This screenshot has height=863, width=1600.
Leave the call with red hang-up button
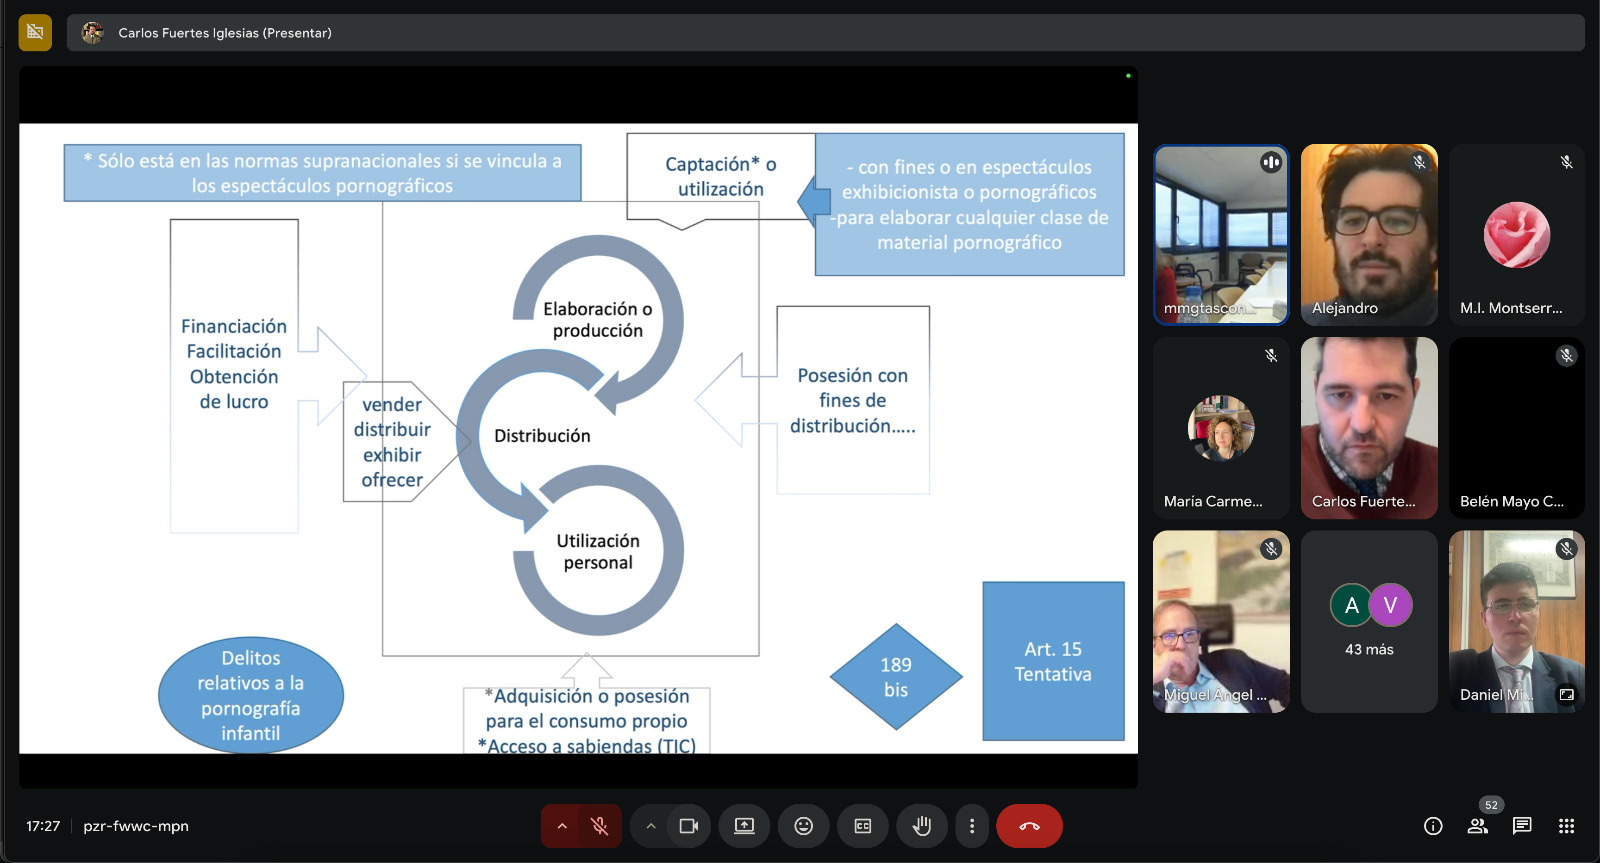click(x=1029, y=826)
